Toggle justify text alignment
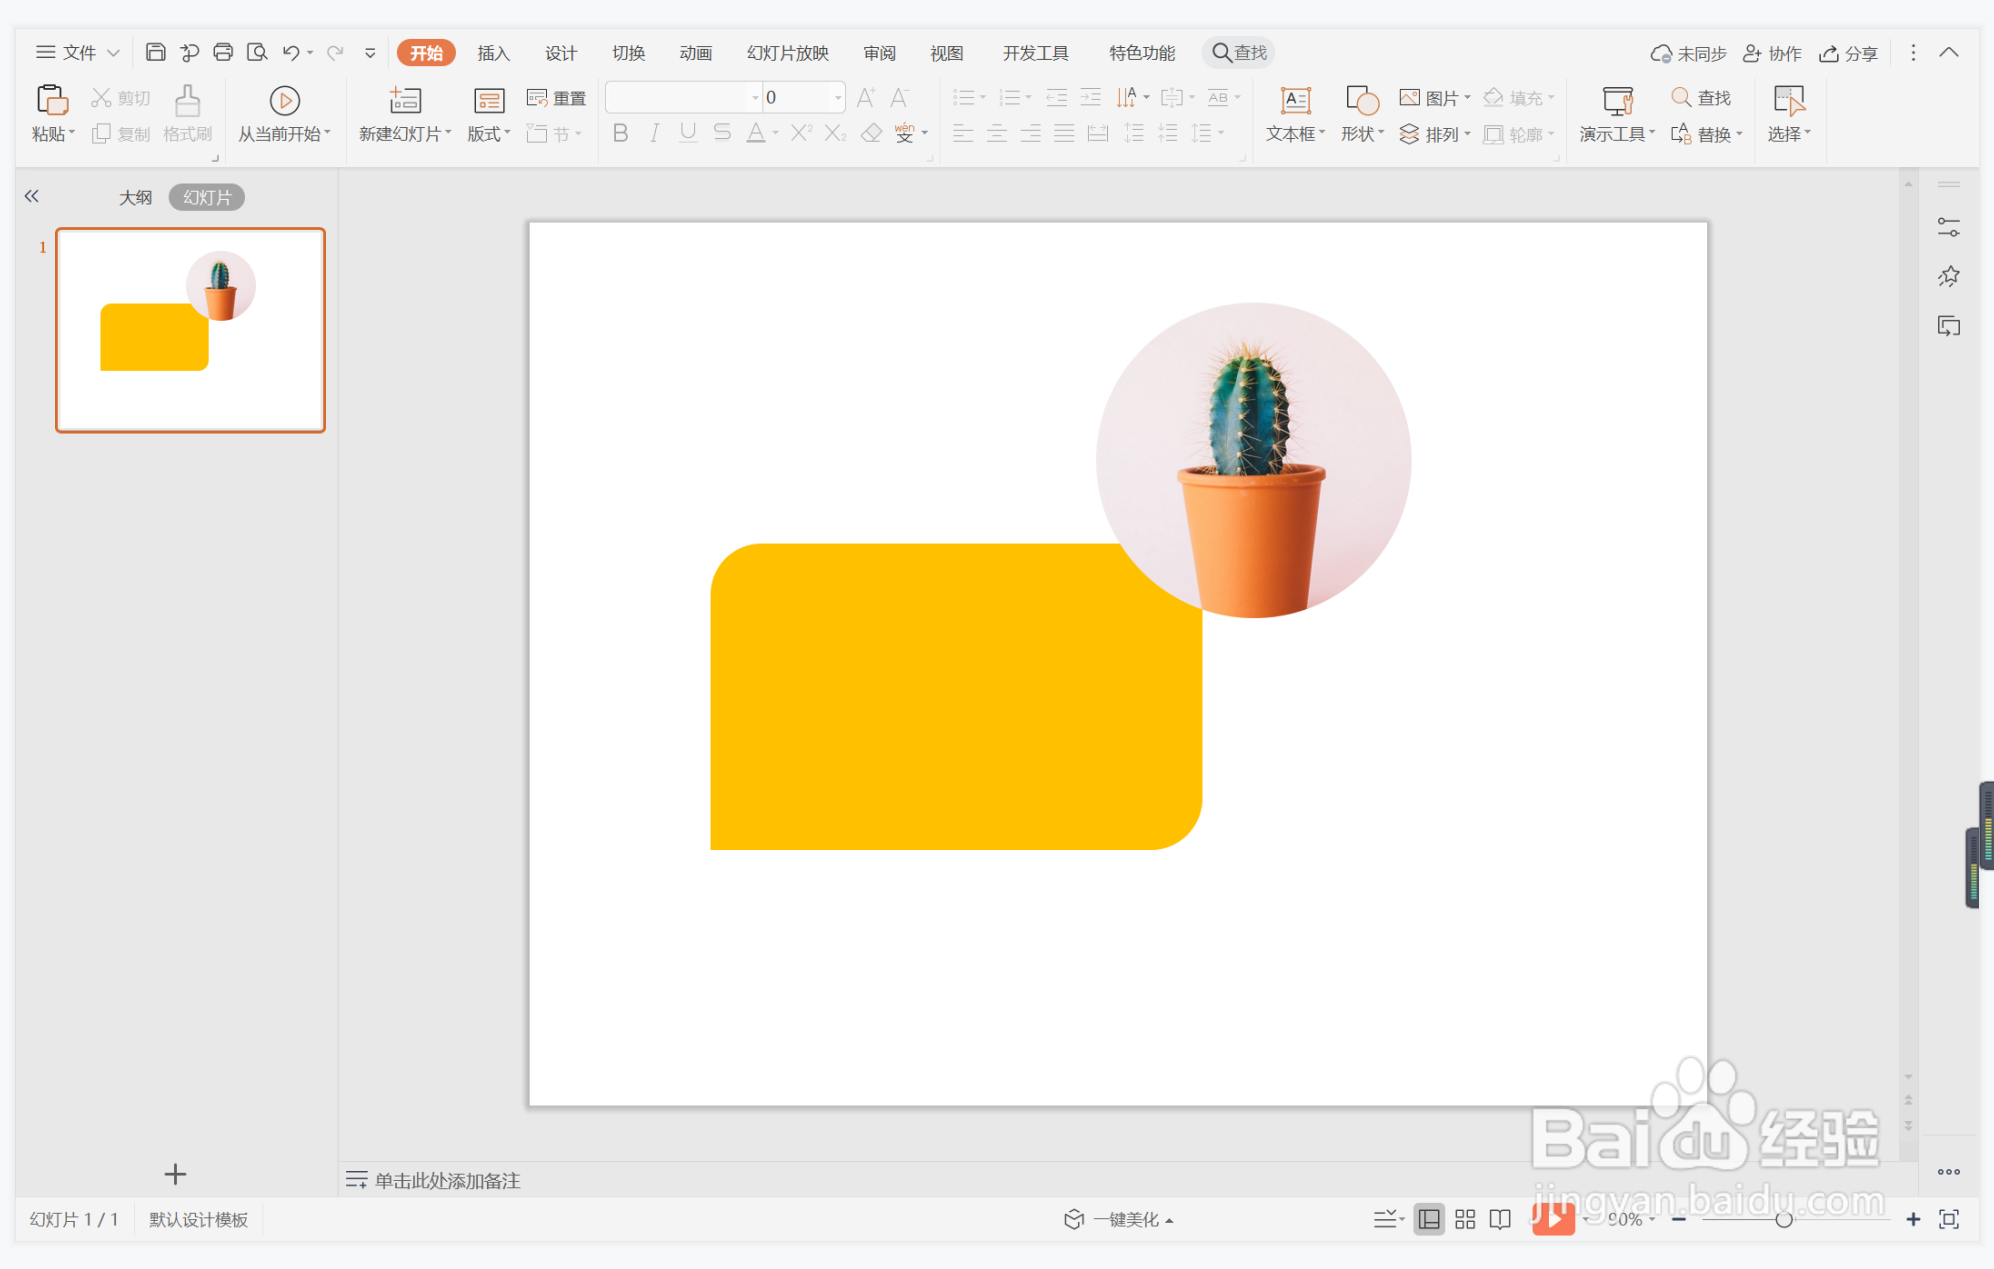The height and width of the screenshot is (1269, 1994). tap(1064, 133)
